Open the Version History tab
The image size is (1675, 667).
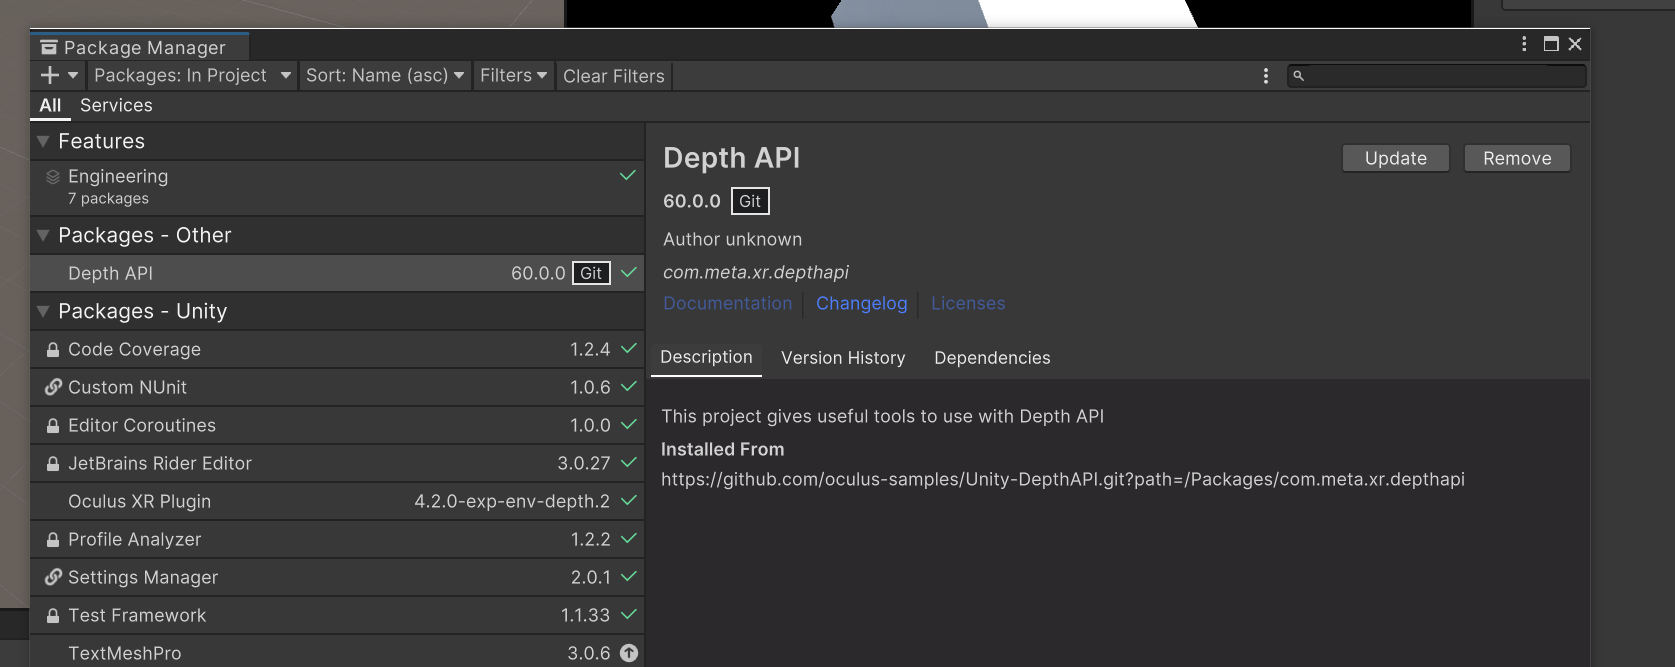(x=843, y=358)
